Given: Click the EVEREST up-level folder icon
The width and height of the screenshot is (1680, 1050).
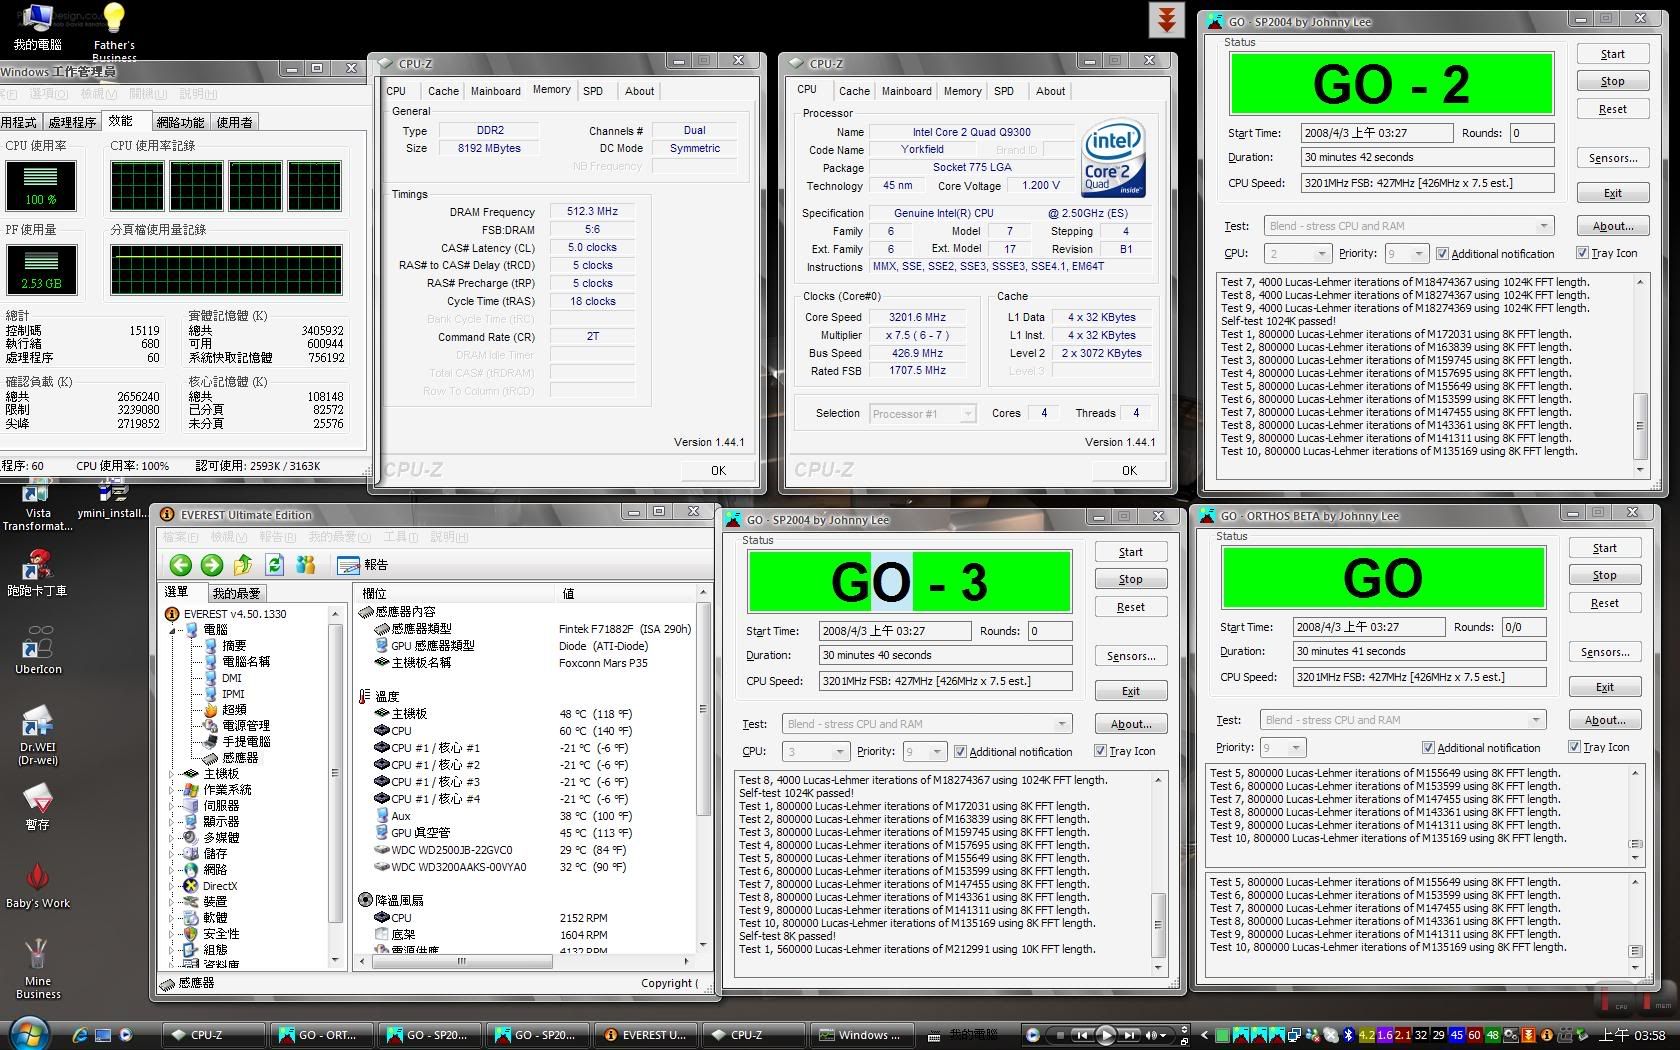Looking at the screenshot, I should (243, 565).
